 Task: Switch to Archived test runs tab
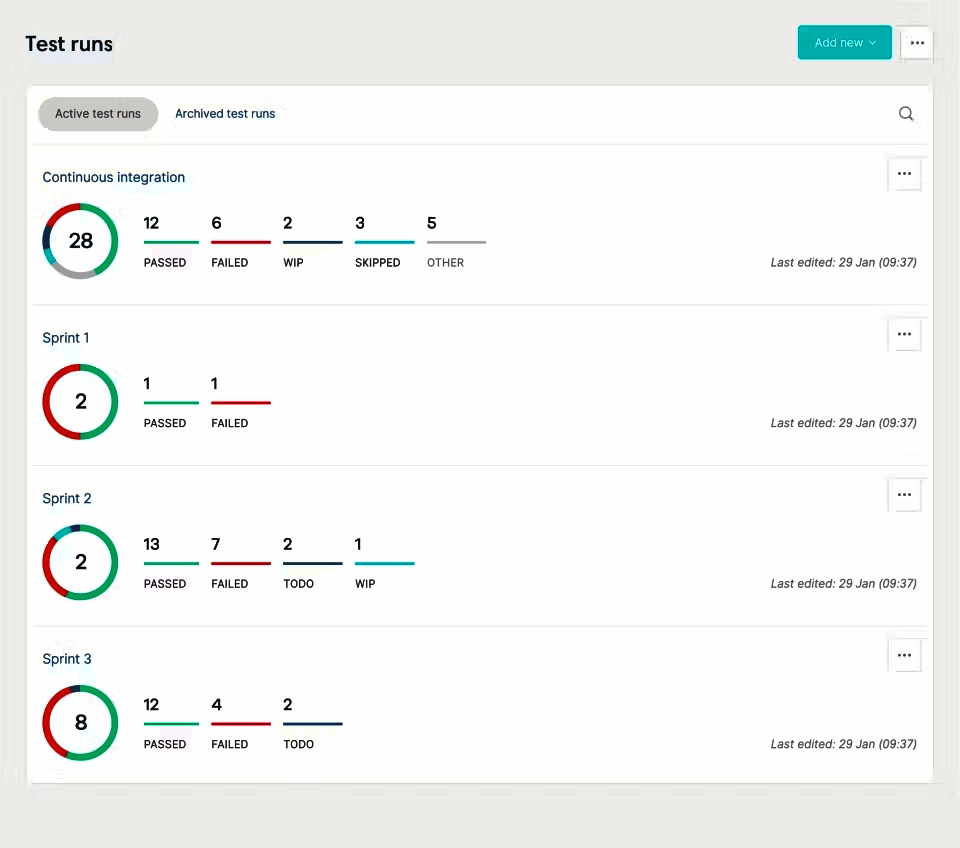225,114
